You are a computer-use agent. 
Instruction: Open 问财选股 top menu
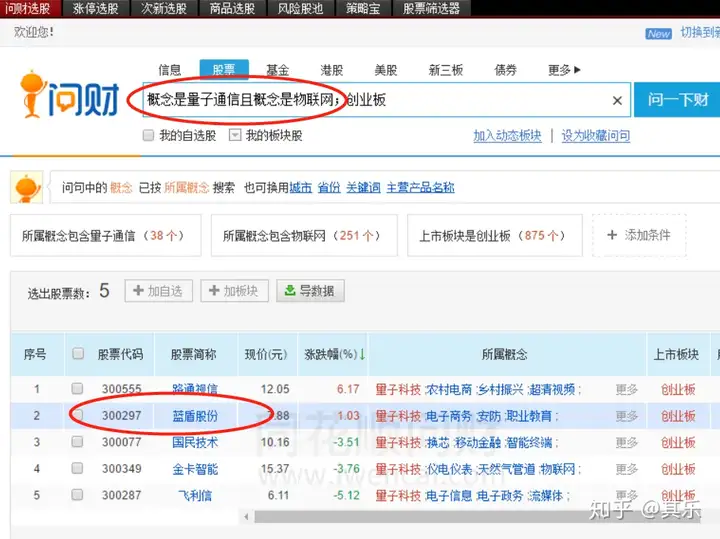click(30, 8)
